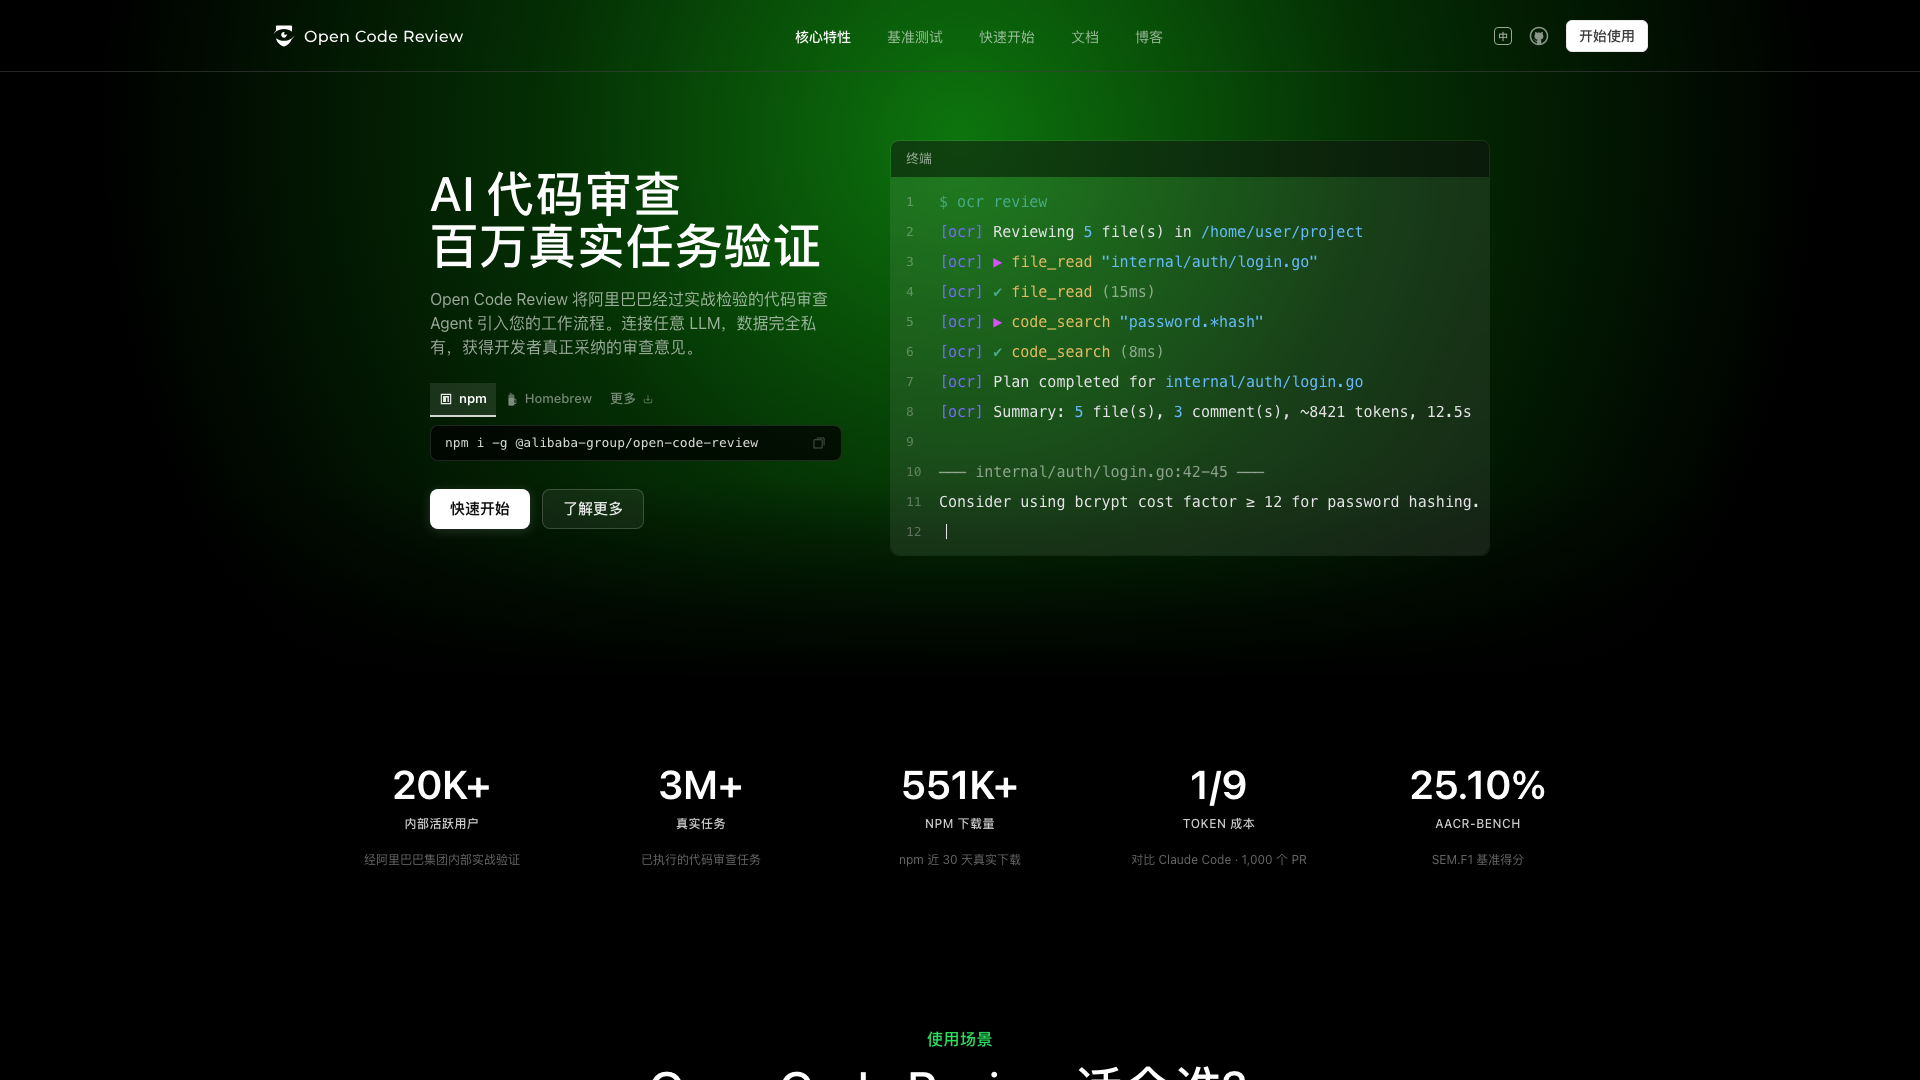Click the '$ ocr review' terminal line
This screenshot has height=1080, width=1920.
(993, 202)
